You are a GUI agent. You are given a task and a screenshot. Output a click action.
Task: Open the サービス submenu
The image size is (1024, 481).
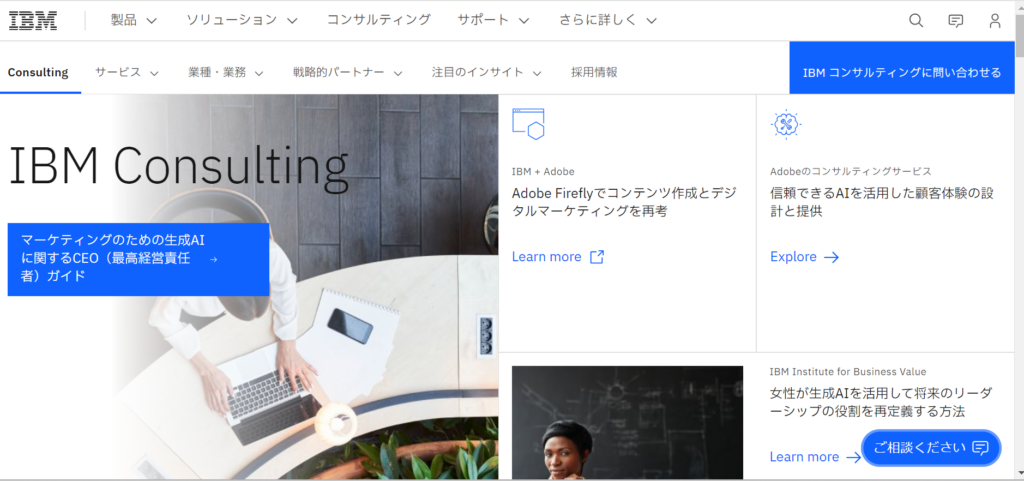[127, 72]
